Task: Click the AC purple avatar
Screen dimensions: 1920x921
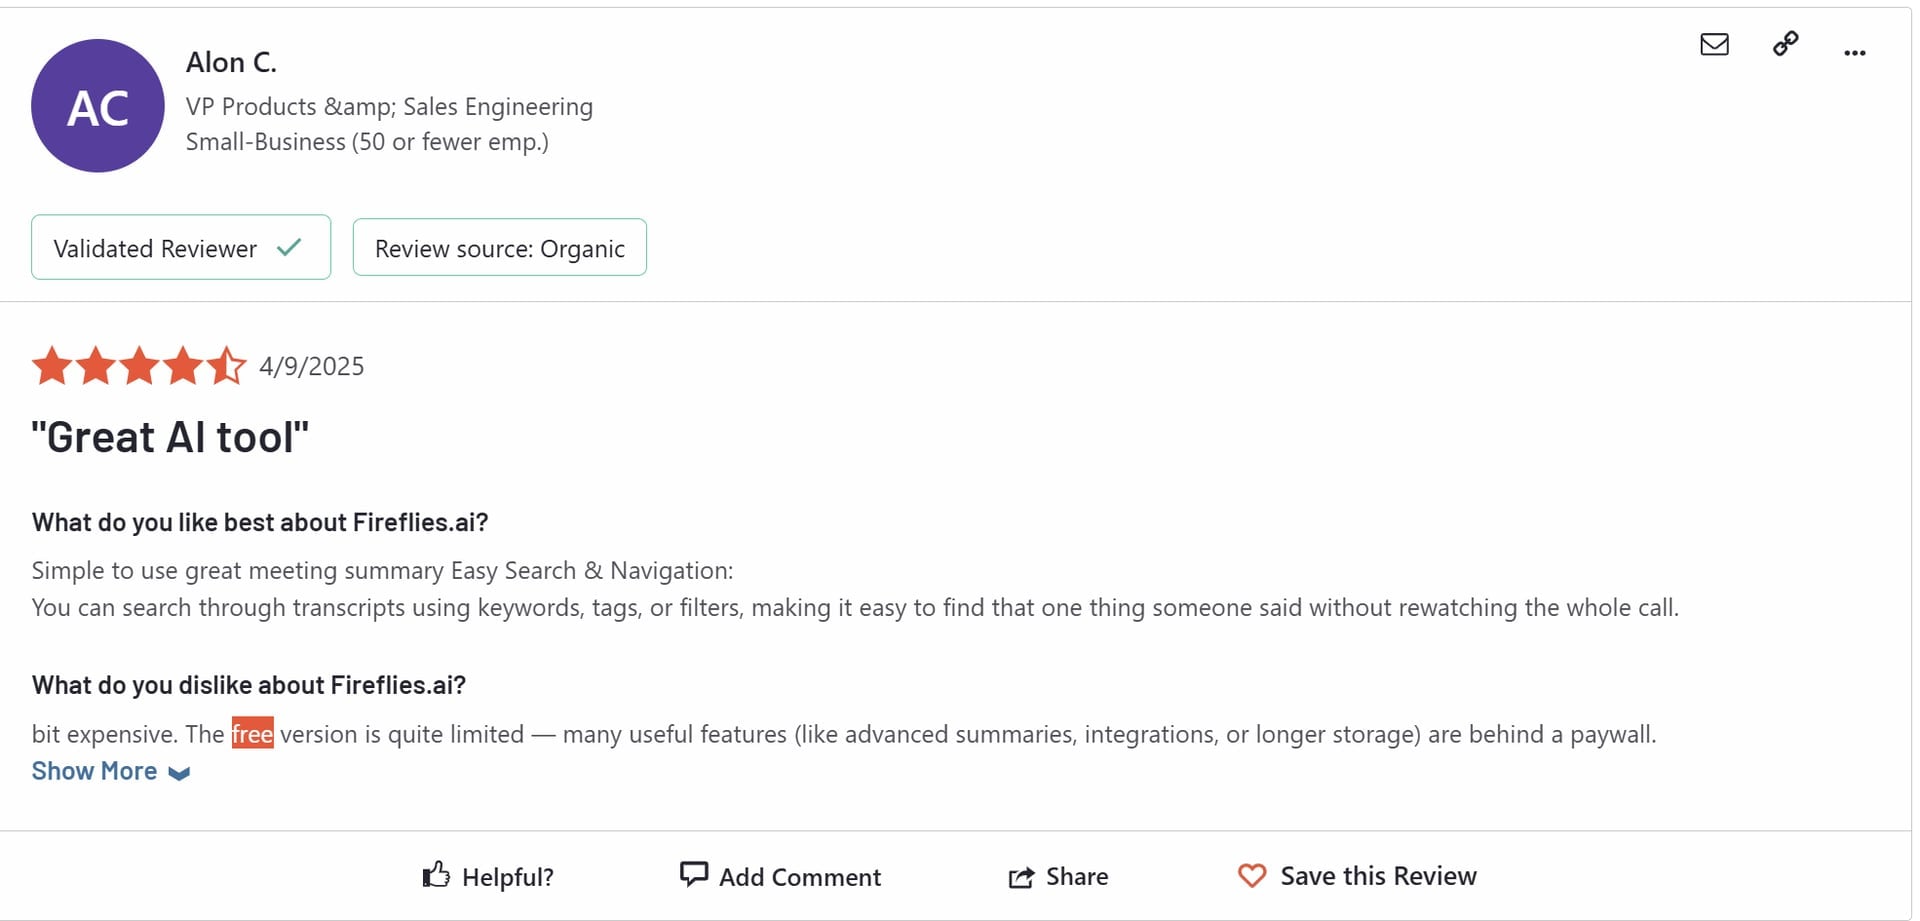Action: click(x=98, y=106)
